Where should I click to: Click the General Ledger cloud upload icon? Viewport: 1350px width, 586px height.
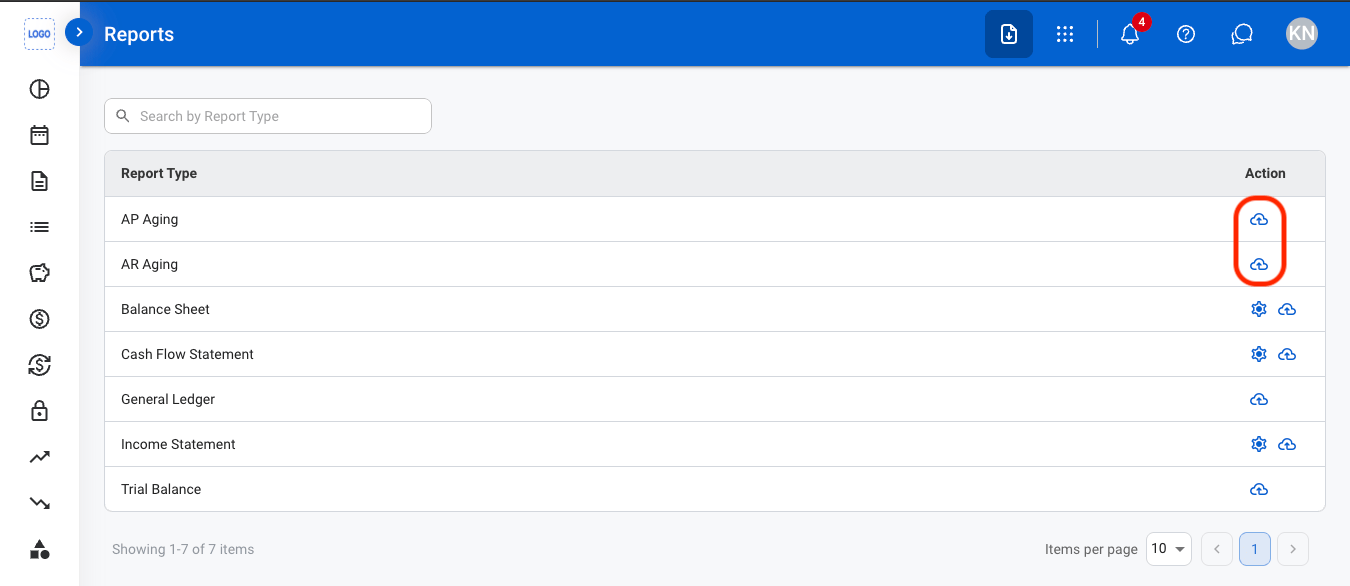(x=1259, y=399)
